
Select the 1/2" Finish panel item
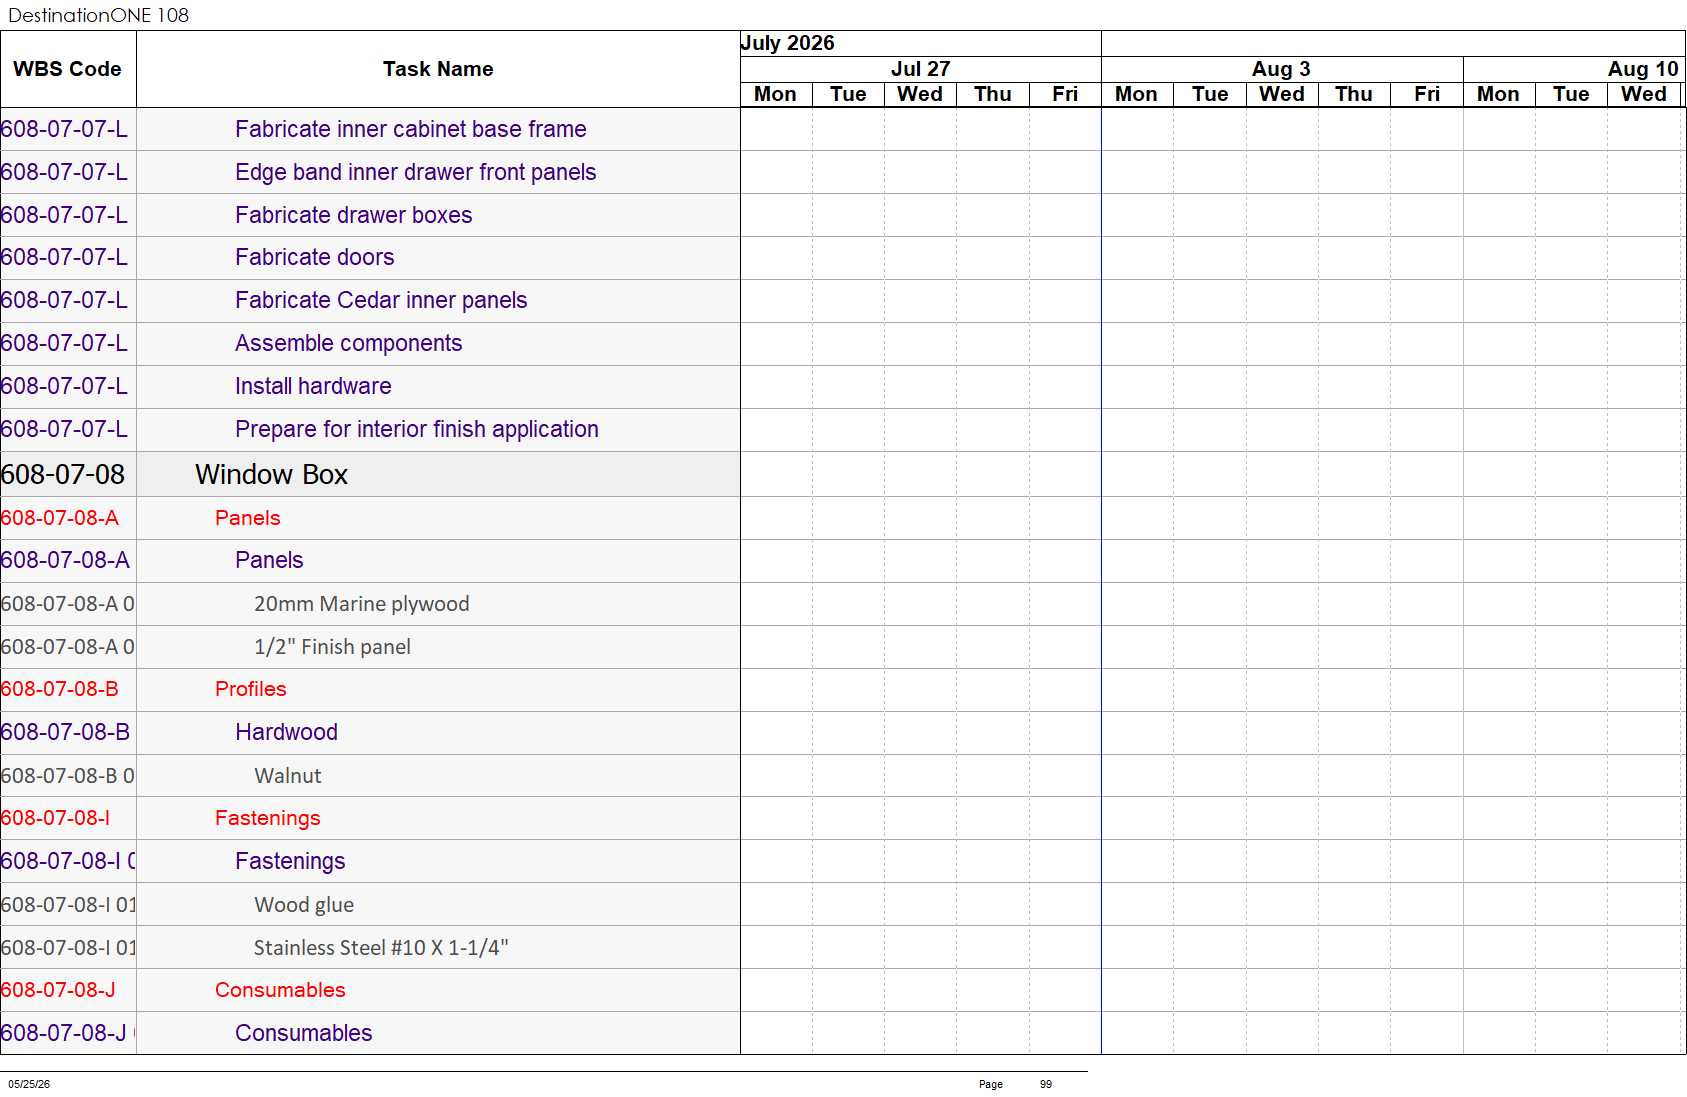(x=332, y=647)
